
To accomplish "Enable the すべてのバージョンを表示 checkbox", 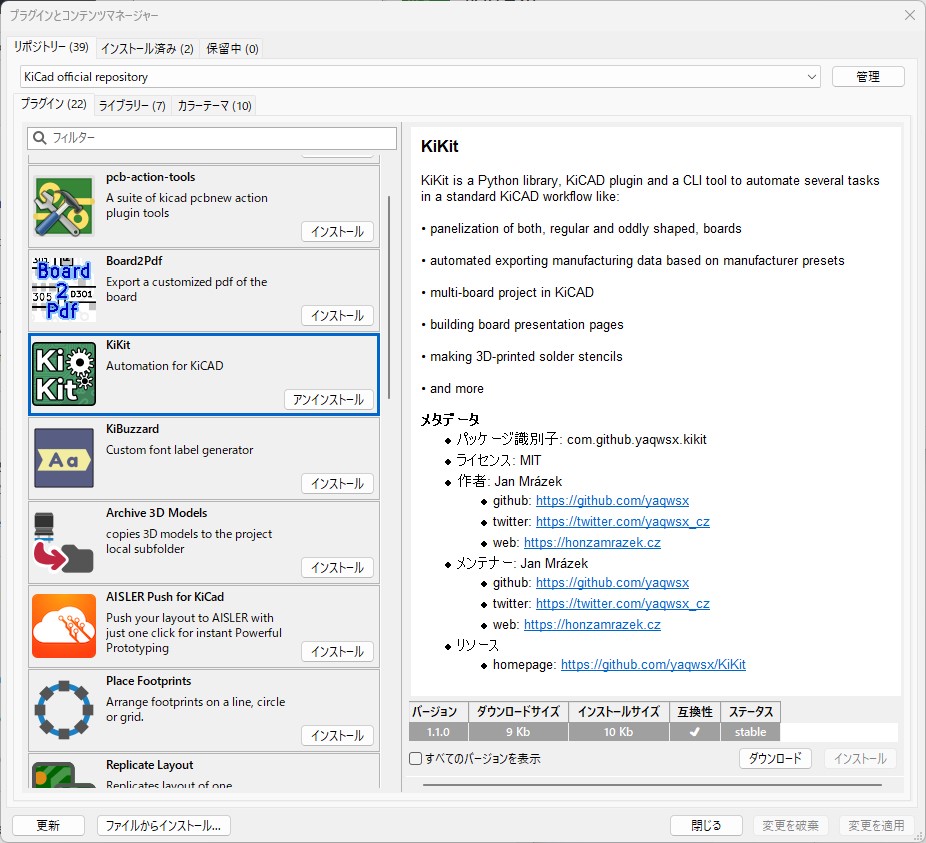I will pos(415,758).
